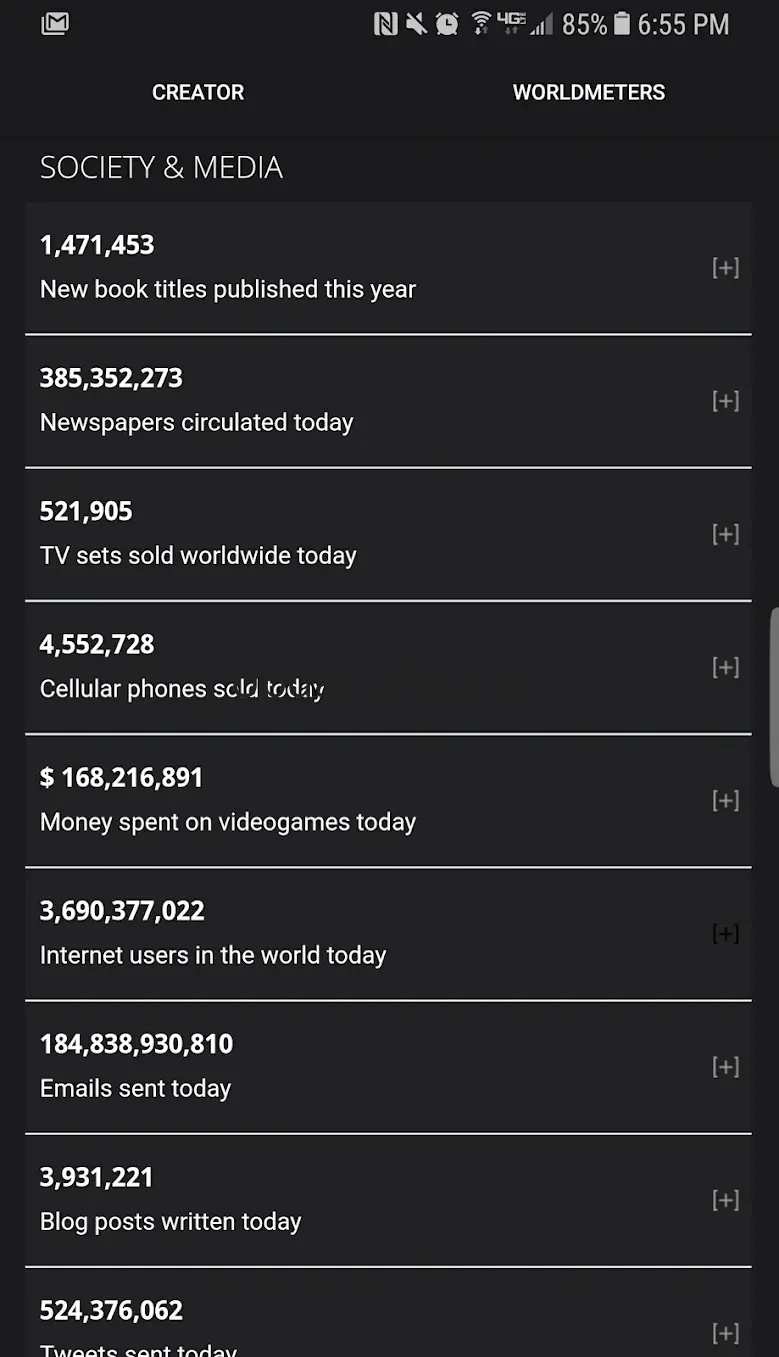Tap the battery indicator icon
Image resolution: width=779 pixels, height=1357 pixels.
coord(622,24)
